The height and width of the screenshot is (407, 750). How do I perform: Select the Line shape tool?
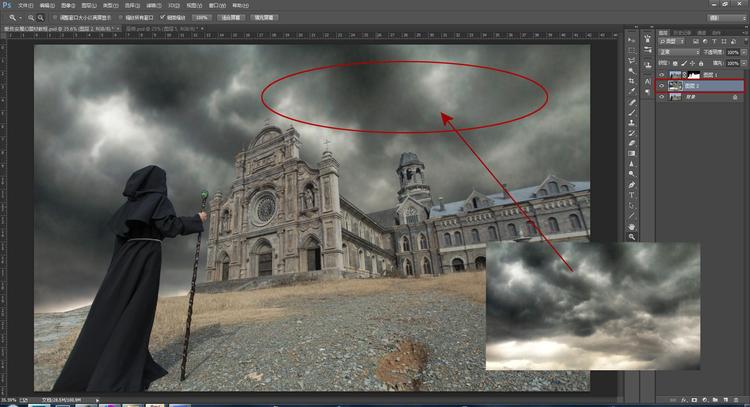(x=632, y=216)
